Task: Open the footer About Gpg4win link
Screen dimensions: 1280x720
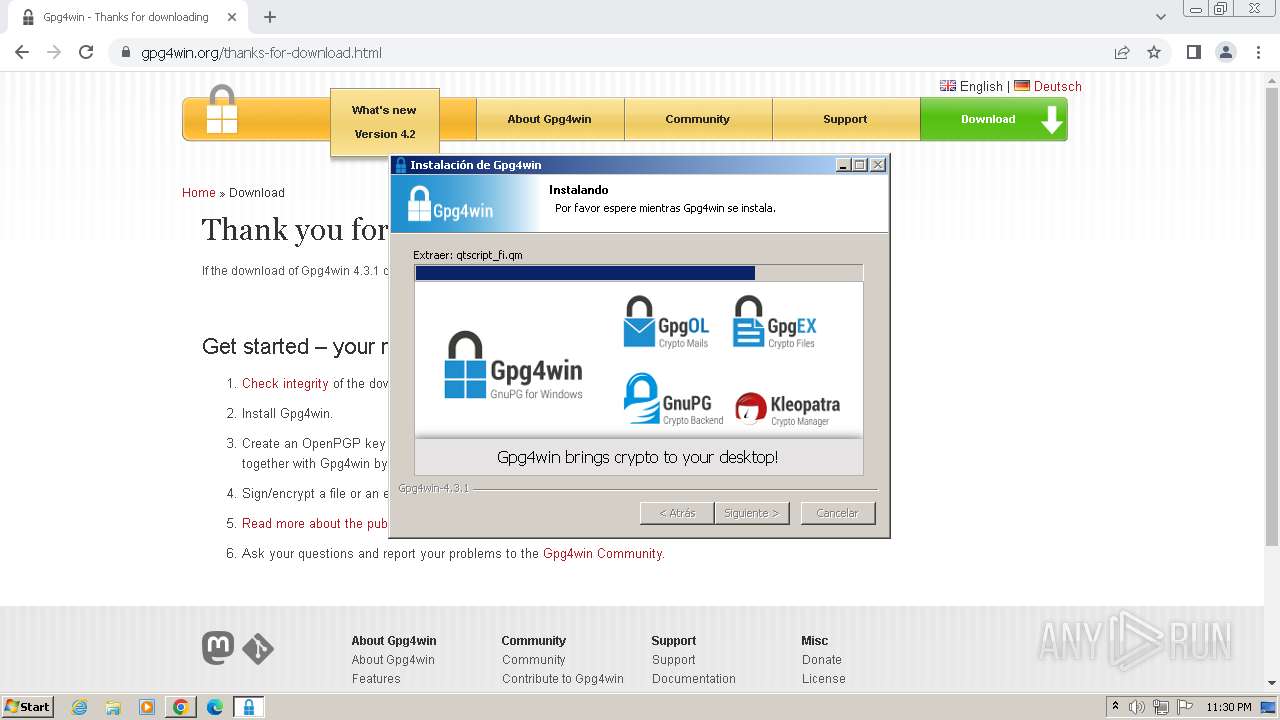Action: (393, 660)
